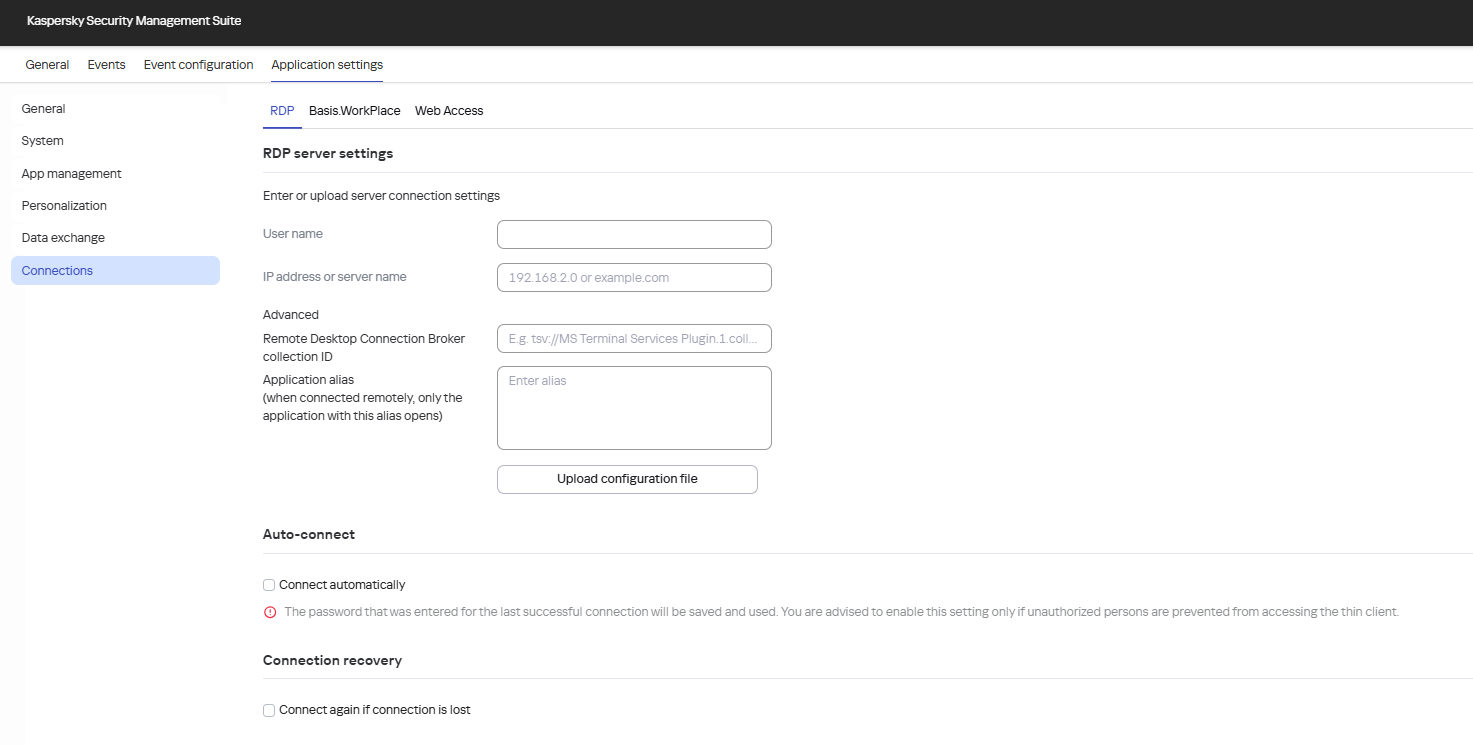
Task: Click the Enter alias text area
Action: pos(634,407)
